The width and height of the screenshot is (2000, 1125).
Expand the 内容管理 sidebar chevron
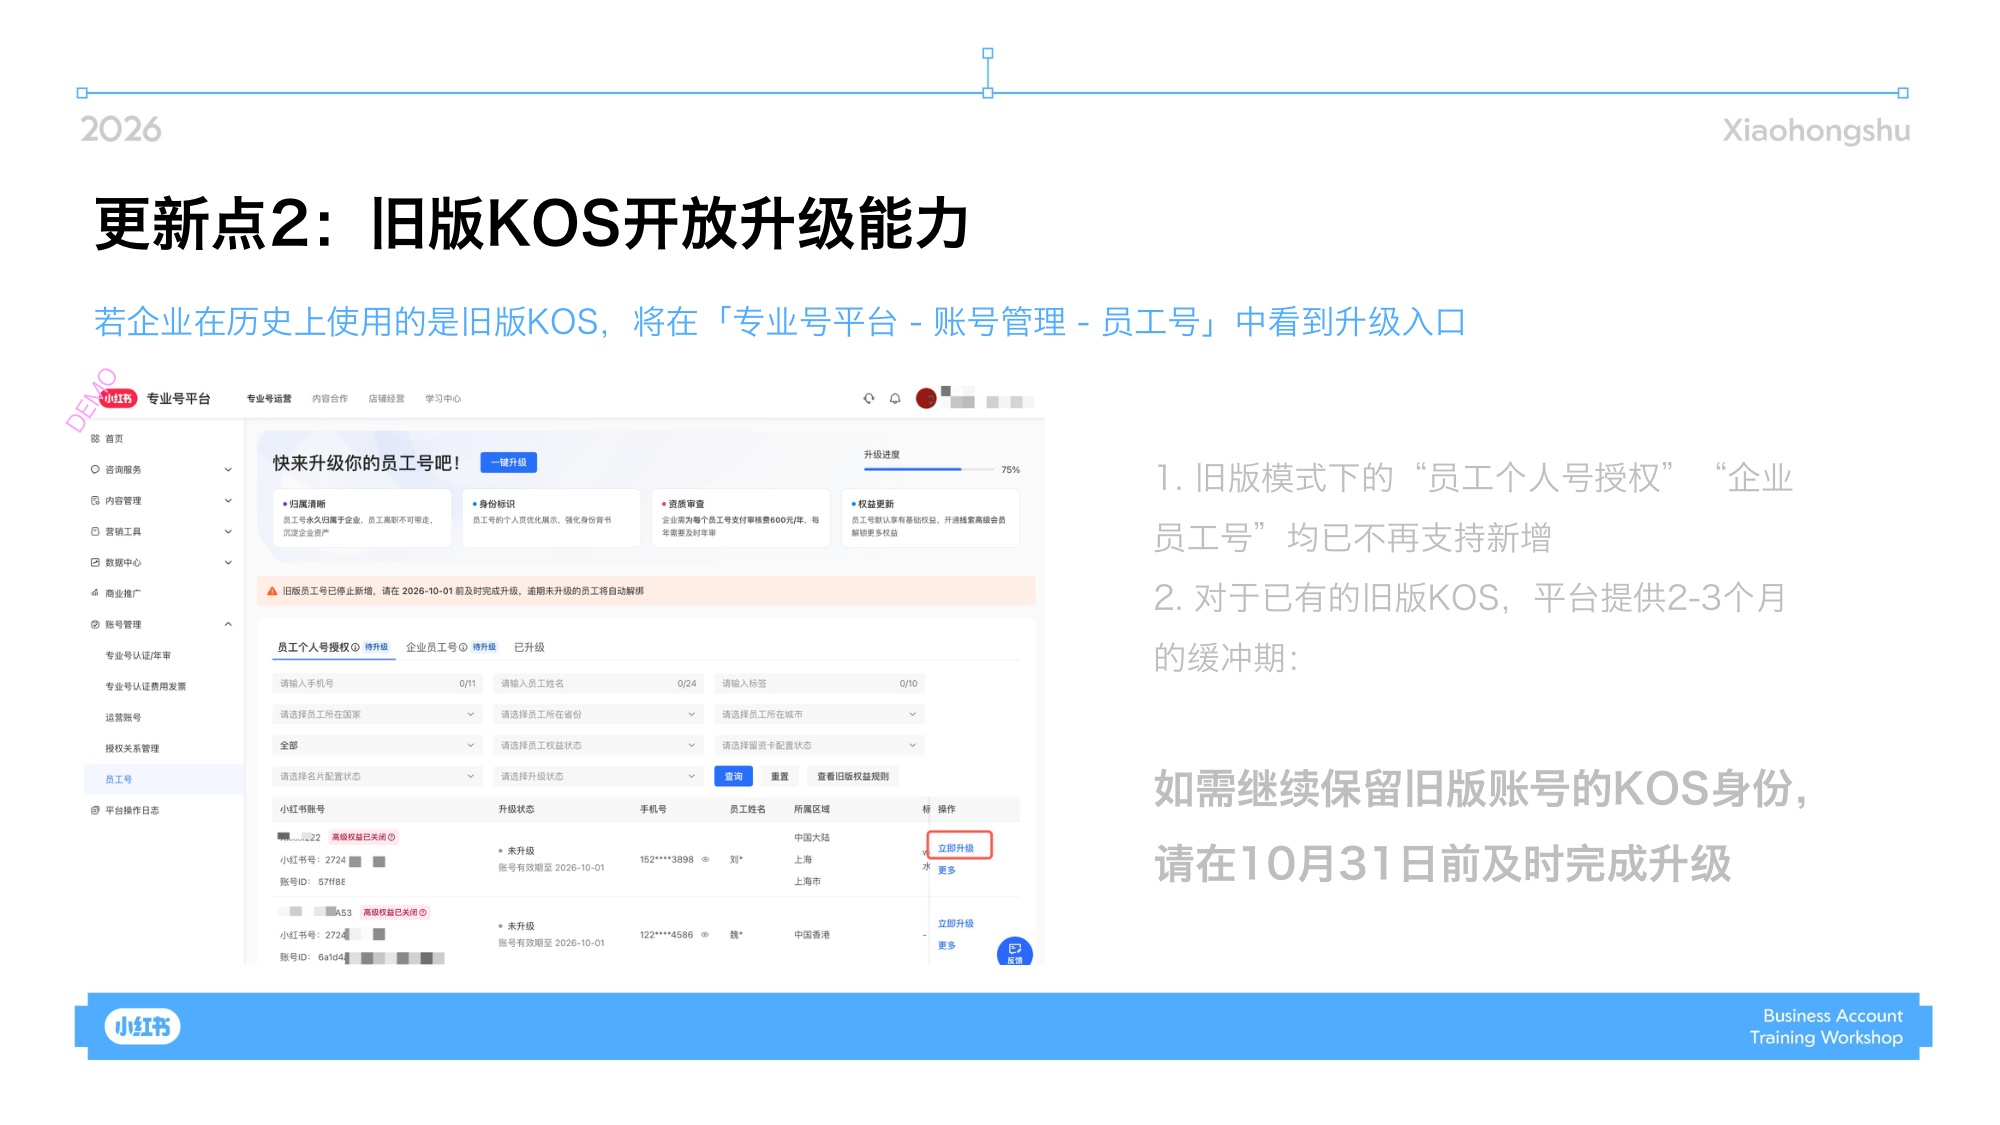point(228,501)
